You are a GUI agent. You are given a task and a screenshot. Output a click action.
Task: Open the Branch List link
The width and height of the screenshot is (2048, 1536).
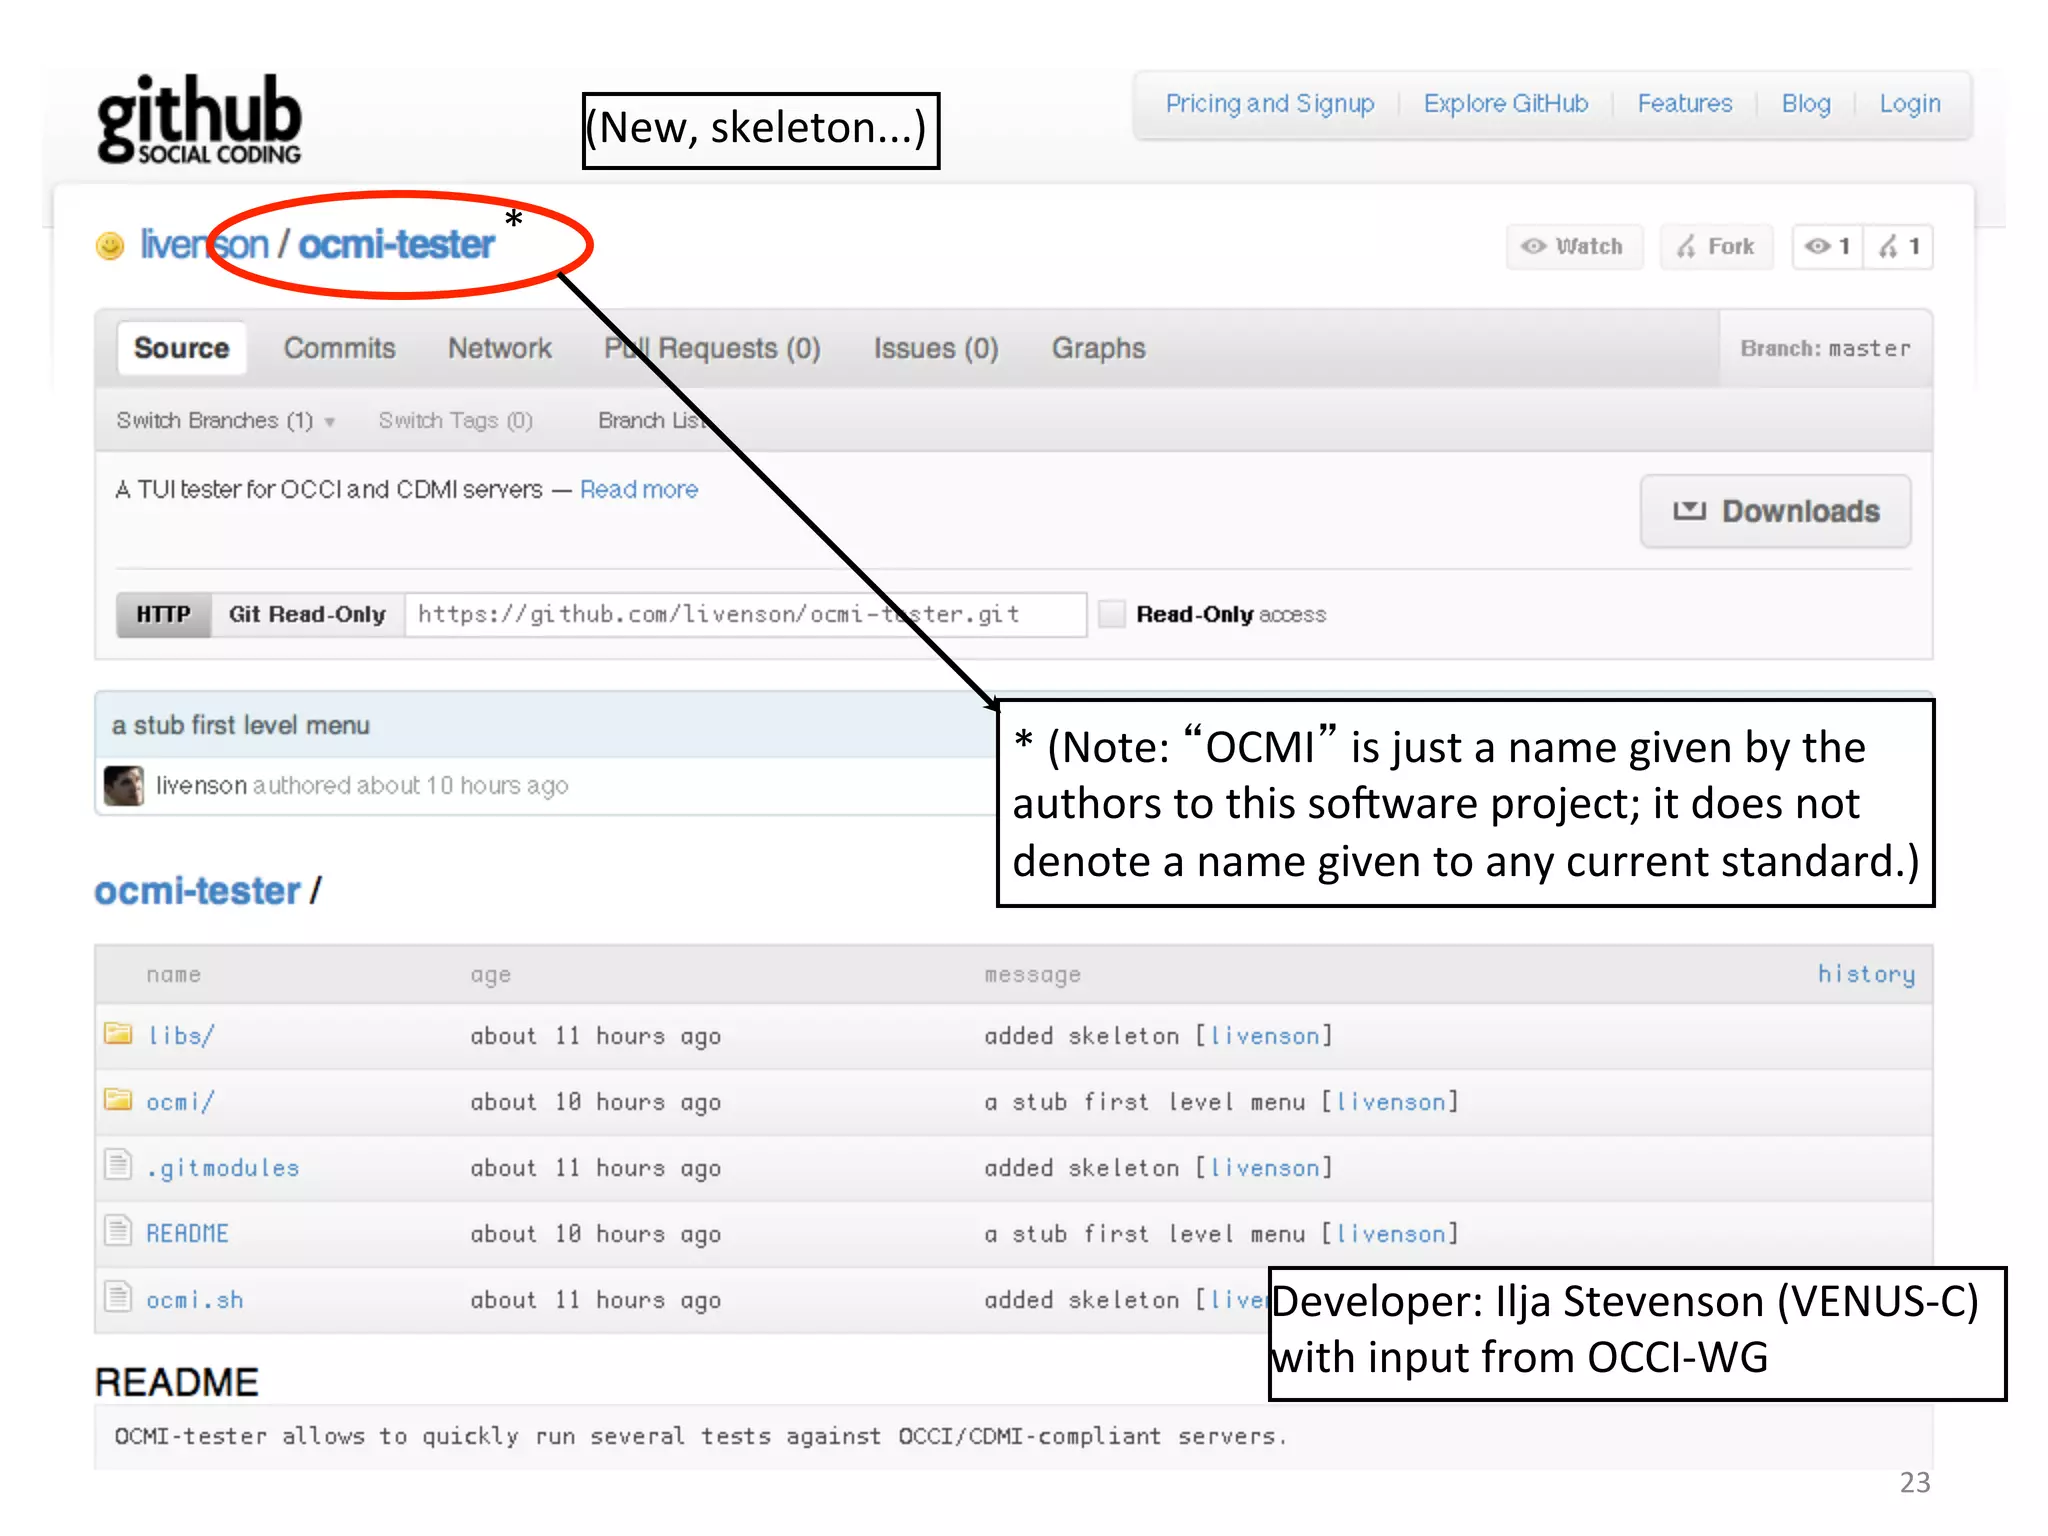(652, 421)
